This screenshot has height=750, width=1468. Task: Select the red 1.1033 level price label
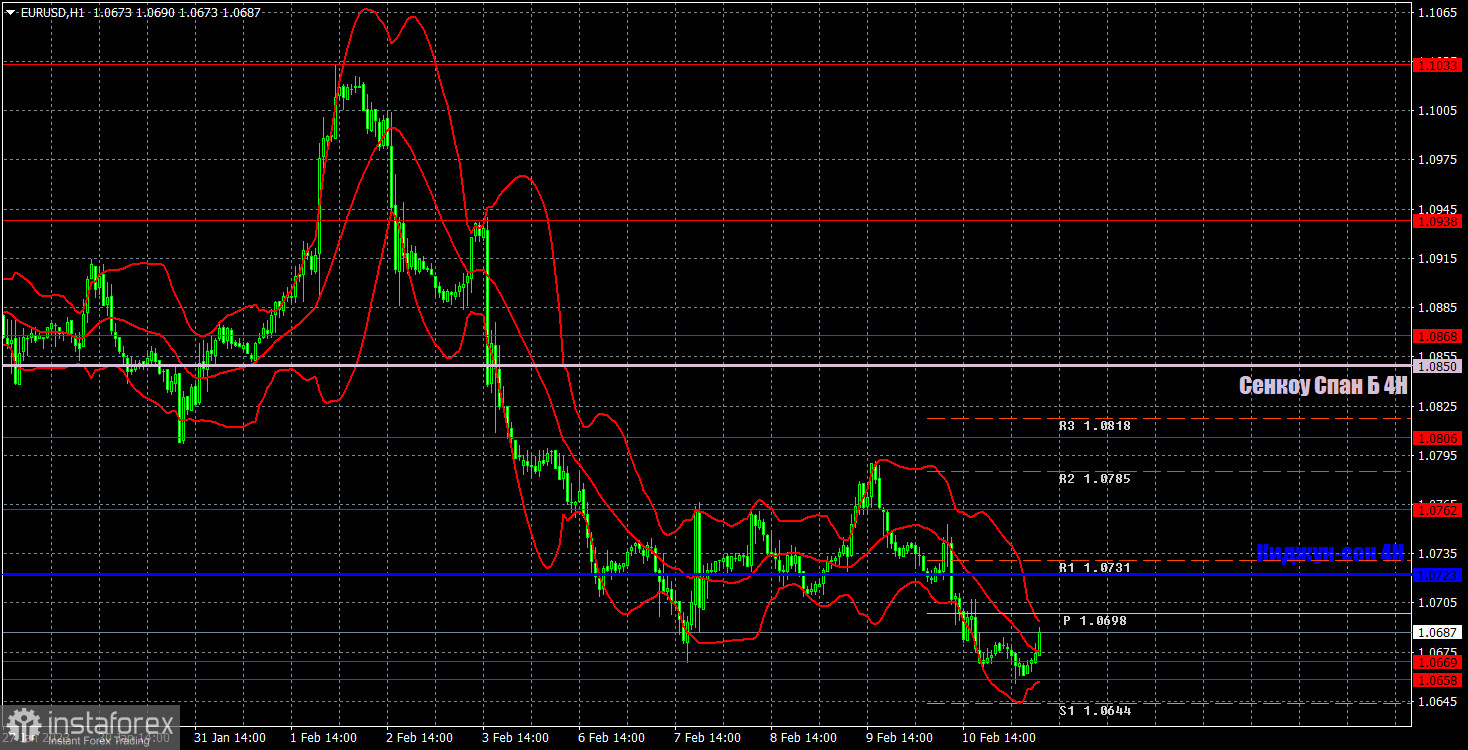(x=1439, y=64)
